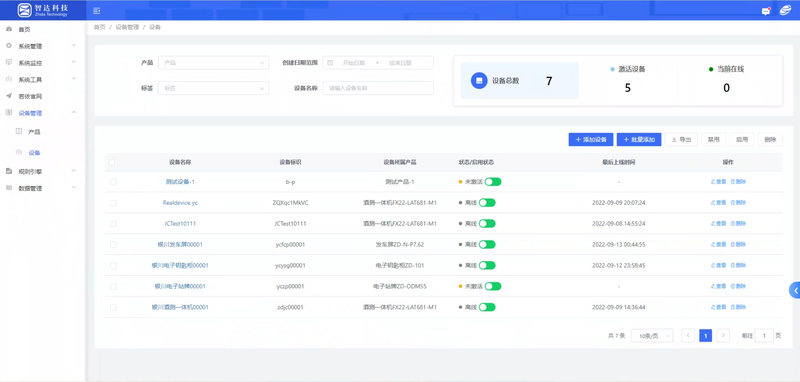Open the Realdevice yc device link
This screenshot has width=800, height=382.
[180, 202]
